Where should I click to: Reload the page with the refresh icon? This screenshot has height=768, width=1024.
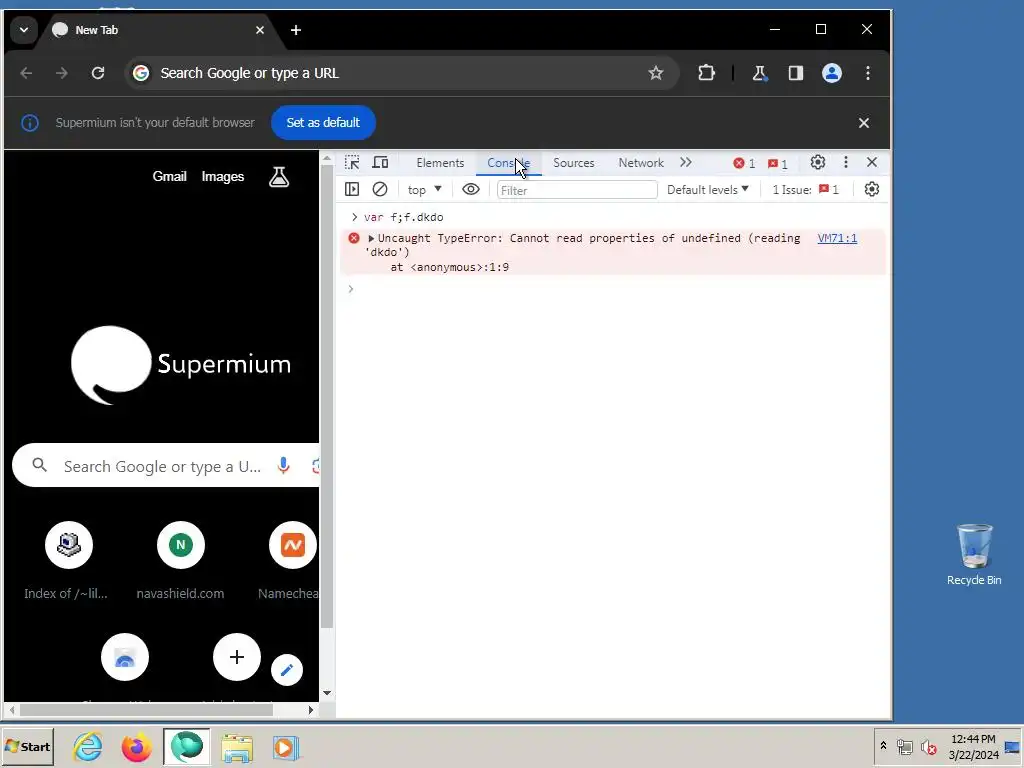click(98, 73)
